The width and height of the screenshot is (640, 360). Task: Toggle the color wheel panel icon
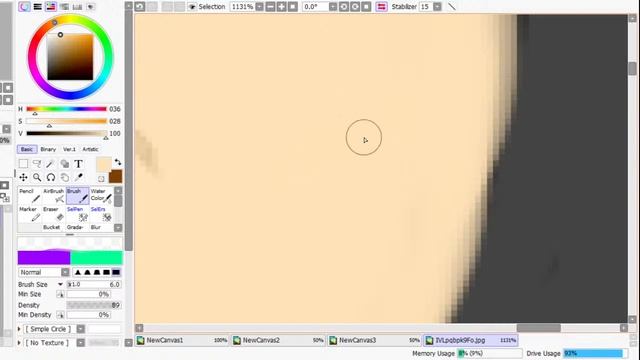pos(24,7)
